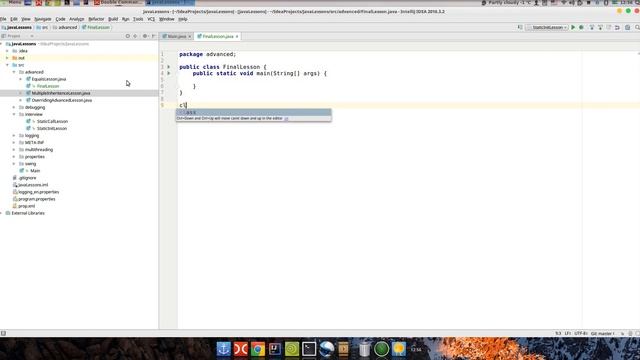Image resolution: width=640 pixels, height=360 pixels.
Task: Click collapse all icon in Project panel header
Action: [x=135, y=36]
